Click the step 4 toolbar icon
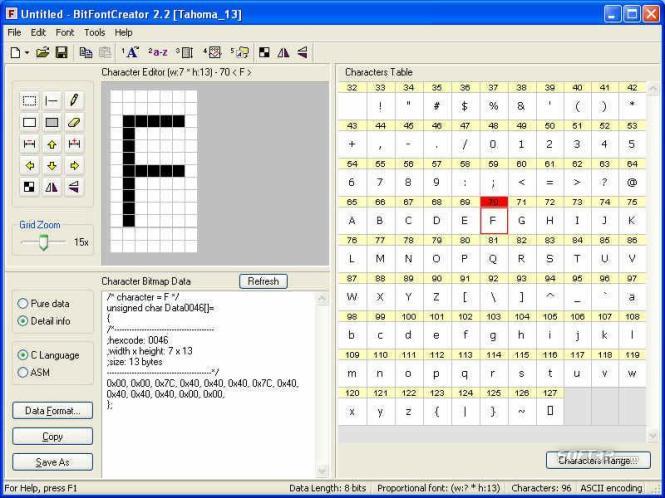The image size is (665, 498). point(212,53)
